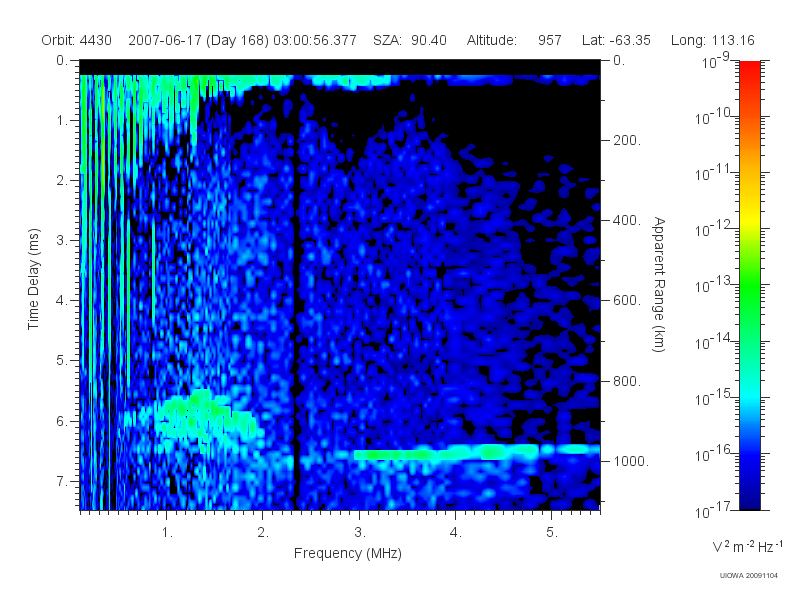Click the 'Orbit: 4430' header text
The height and width of the screenshot is (600, 800).
77,40
